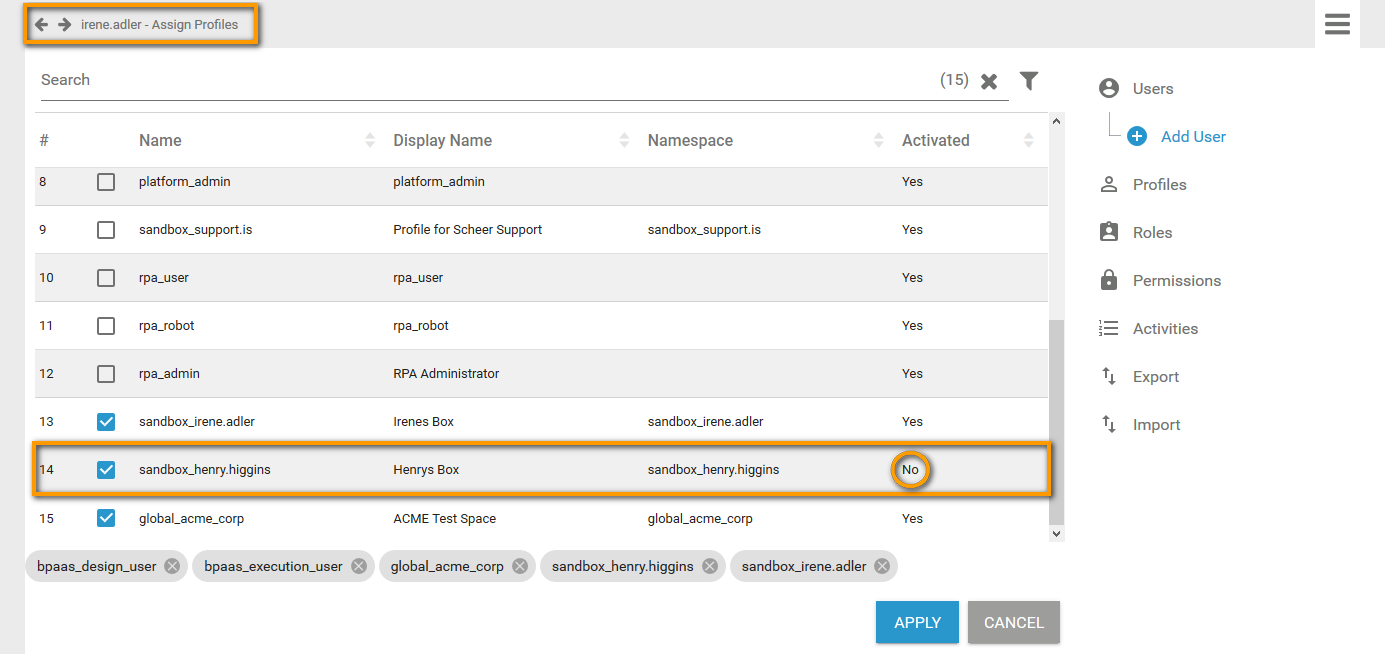Image resolution: width=1385 pixels, height=654 pixels.
Task: Open the Permissions menu item
Action: (1176, 281)
